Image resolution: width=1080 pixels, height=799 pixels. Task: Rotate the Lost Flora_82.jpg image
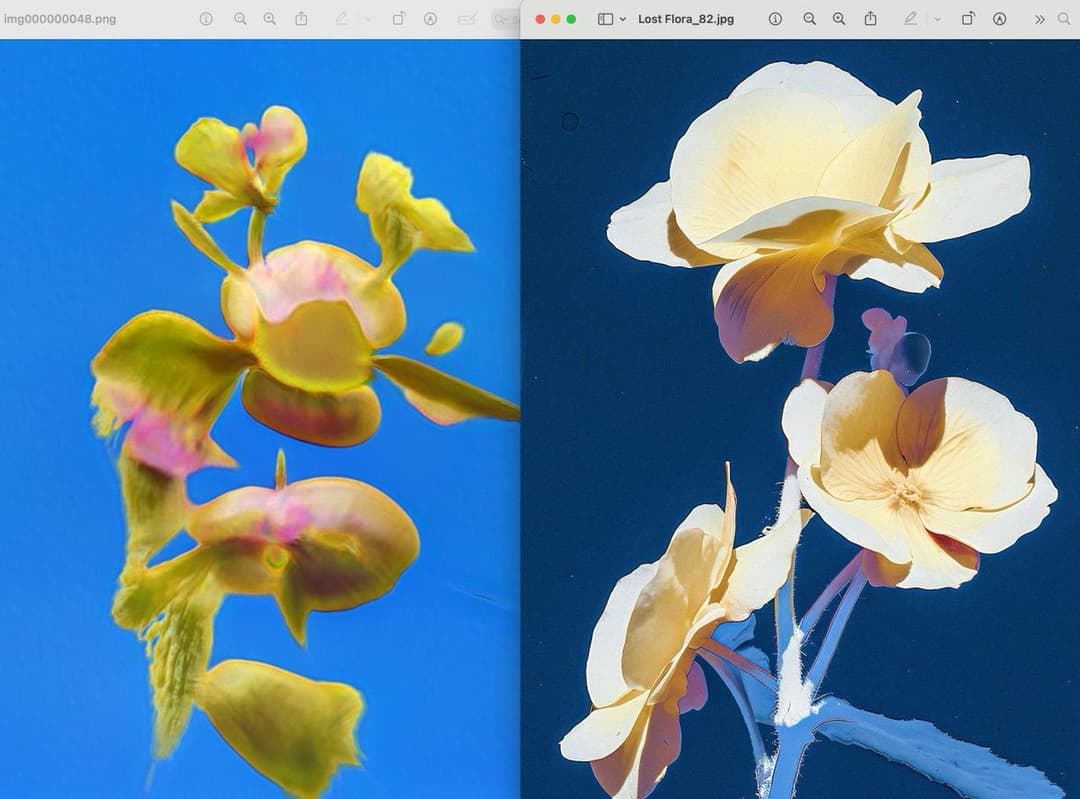tap(968, 19)
